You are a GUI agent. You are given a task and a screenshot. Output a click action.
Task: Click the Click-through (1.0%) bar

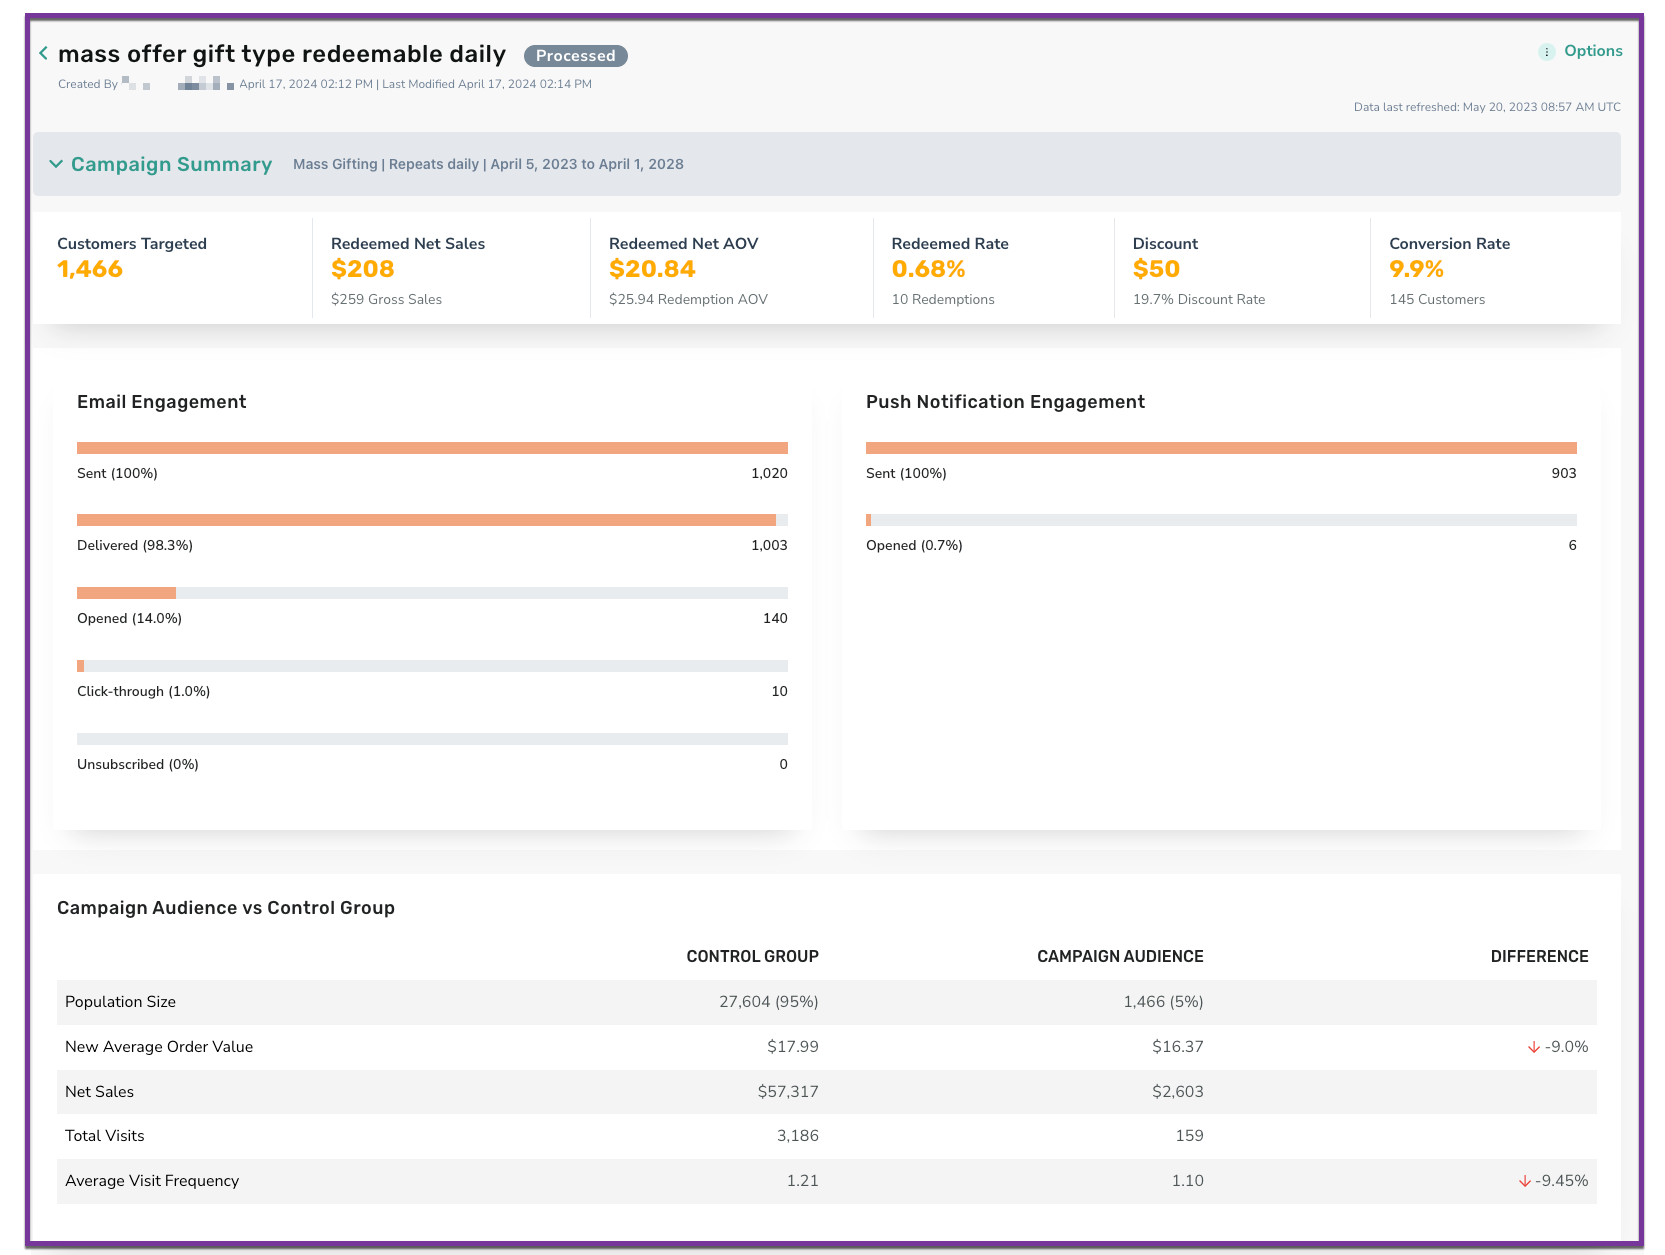(x=432, y=666)
